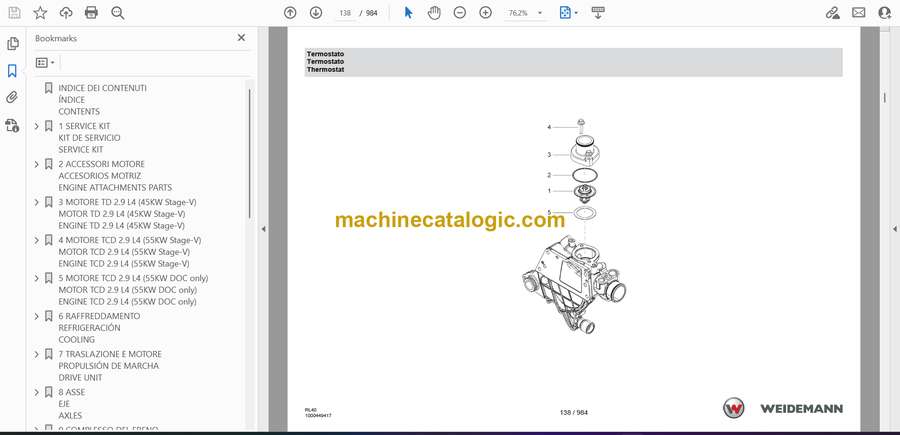Expand the 1 SERVICE KIT bookmark
The width and height of the screenshot is (900, 435).
pos(37,126)
